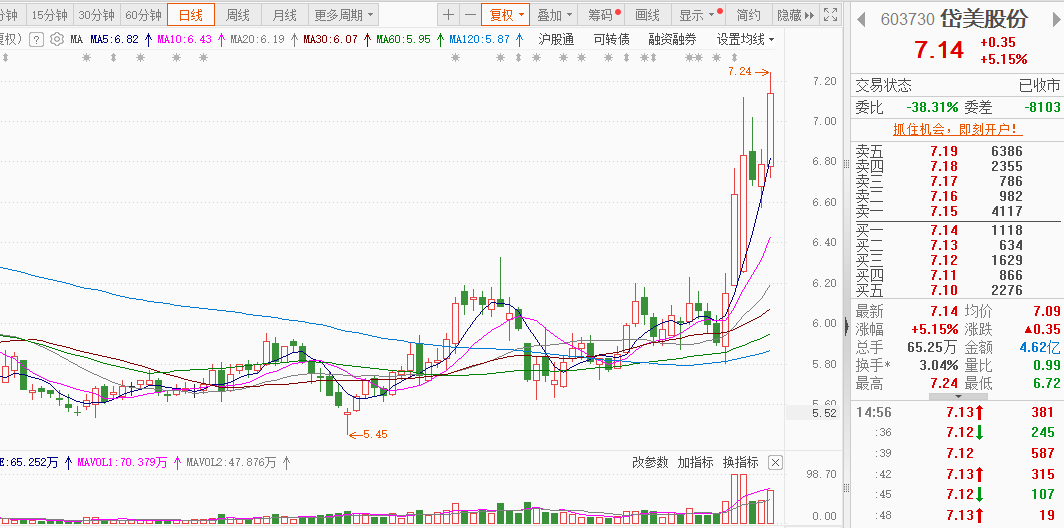Switch to 30分钟 period tab
Screen dimensions: 1064x528
click(x=96, y=14)
